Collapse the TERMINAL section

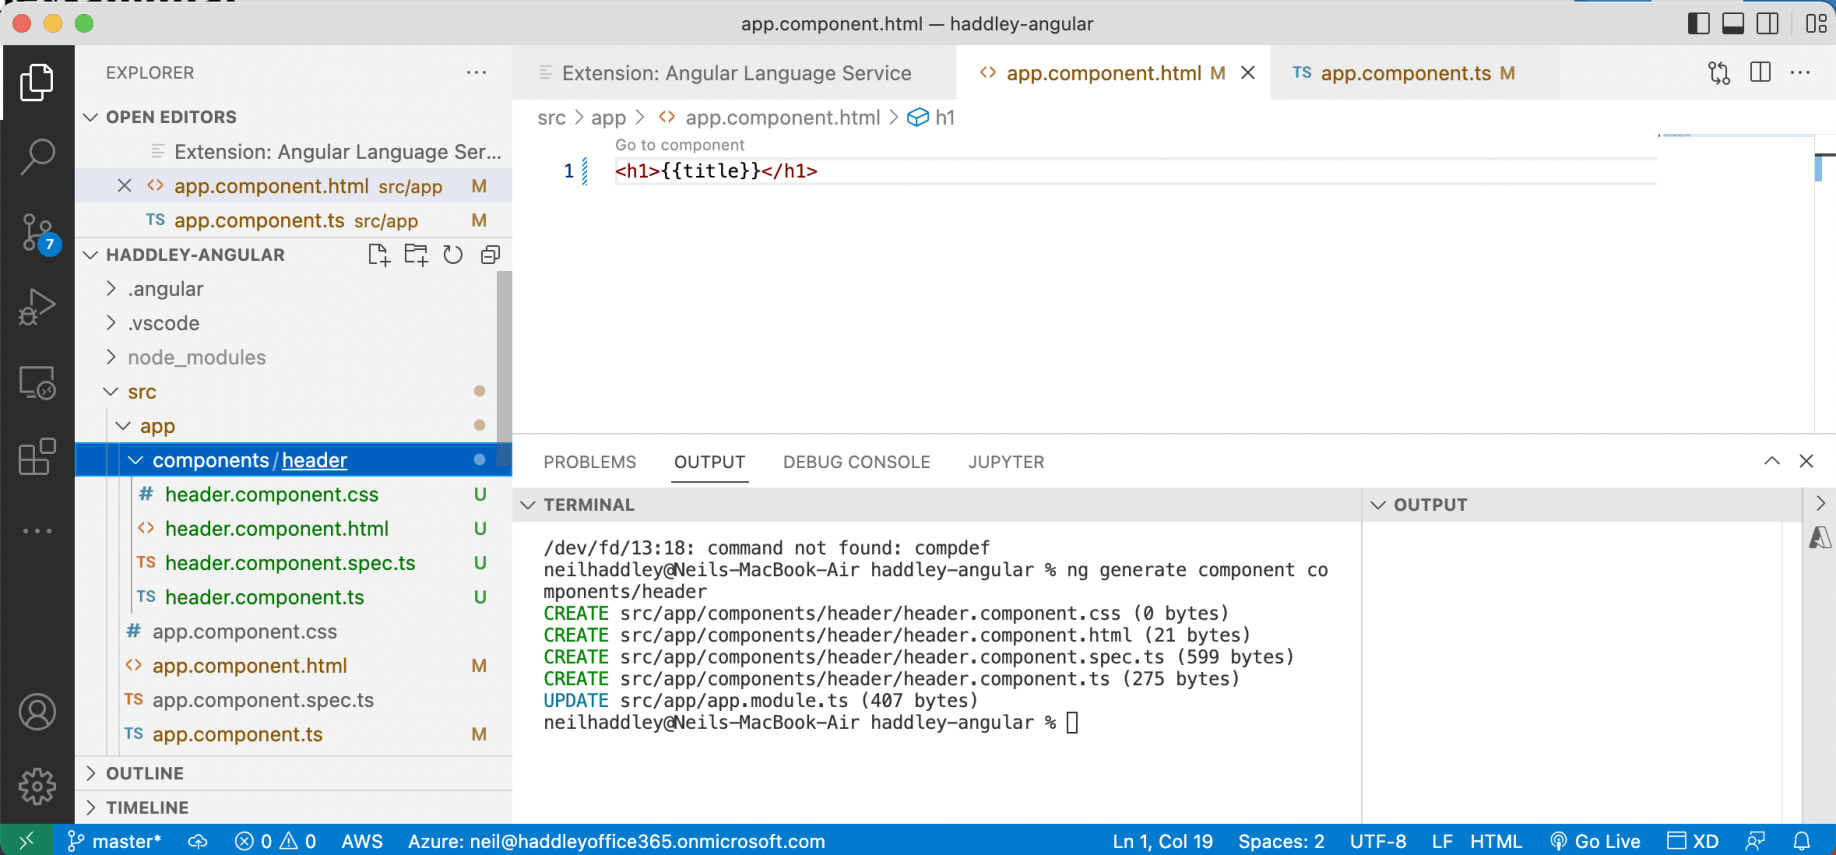point(528,505)
